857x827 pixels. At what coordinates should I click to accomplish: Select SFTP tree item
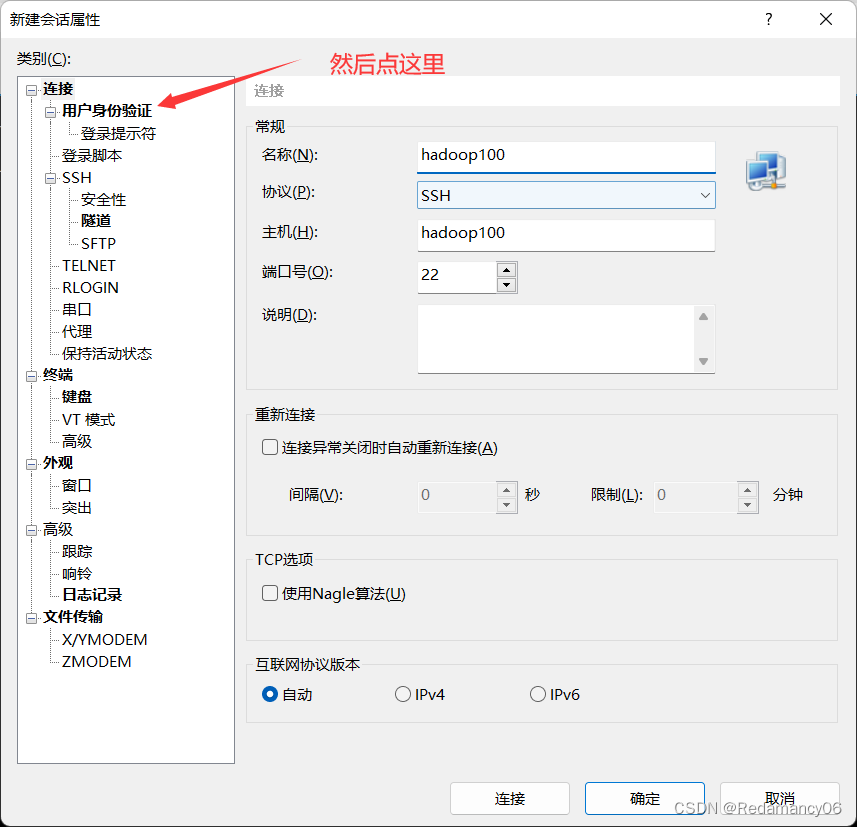[x=98, y=243]
